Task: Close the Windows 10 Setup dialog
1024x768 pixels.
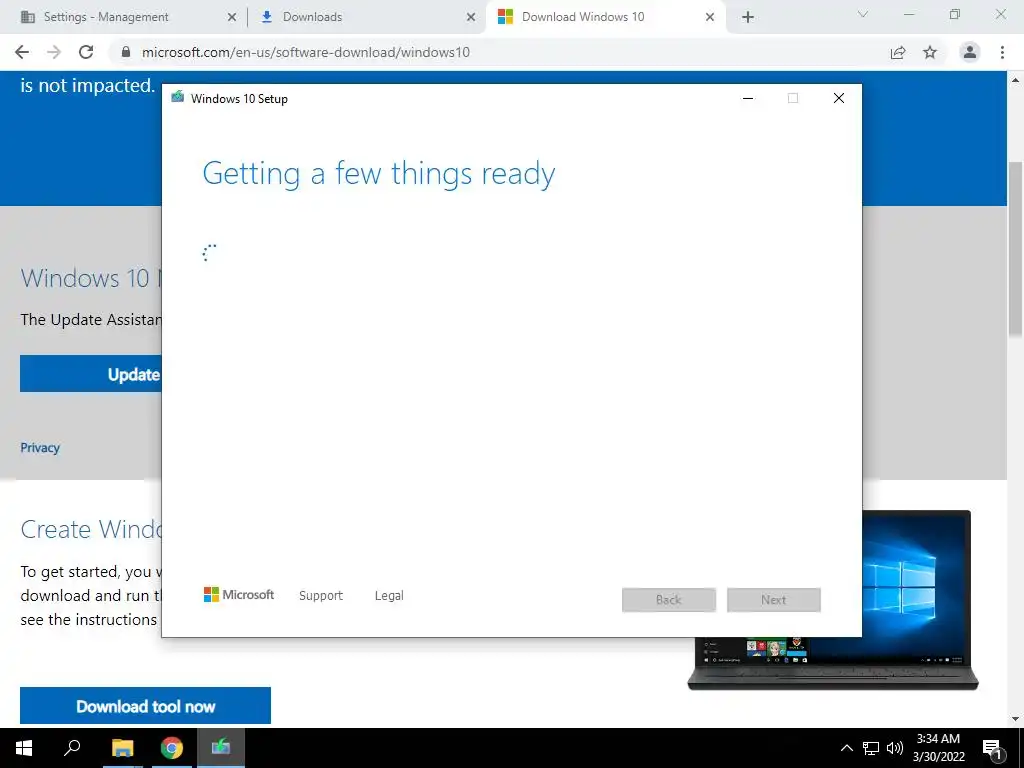Action: (x=839, y=99)
